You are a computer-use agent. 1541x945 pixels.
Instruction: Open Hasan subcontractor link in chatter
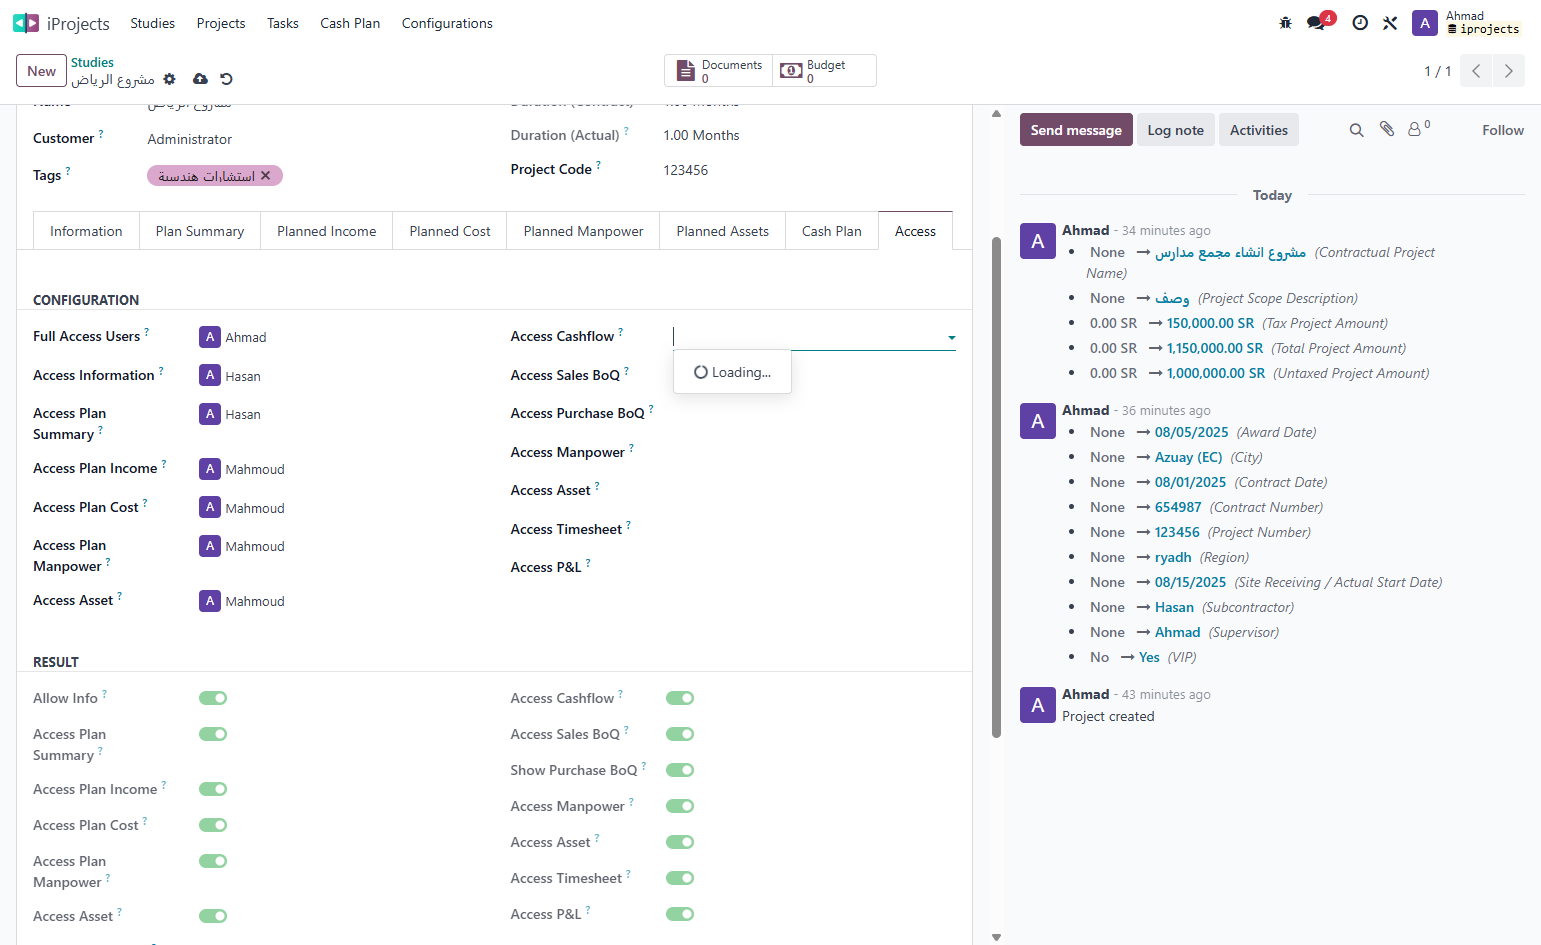point(1174,607)
